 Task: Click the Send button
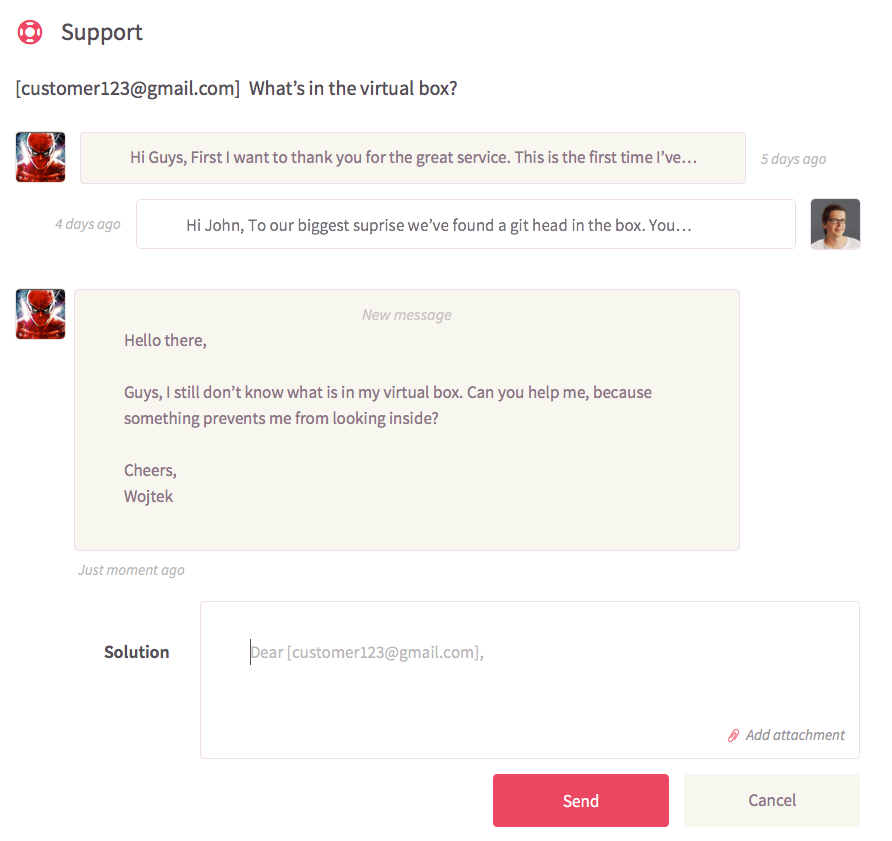point(581,801)
